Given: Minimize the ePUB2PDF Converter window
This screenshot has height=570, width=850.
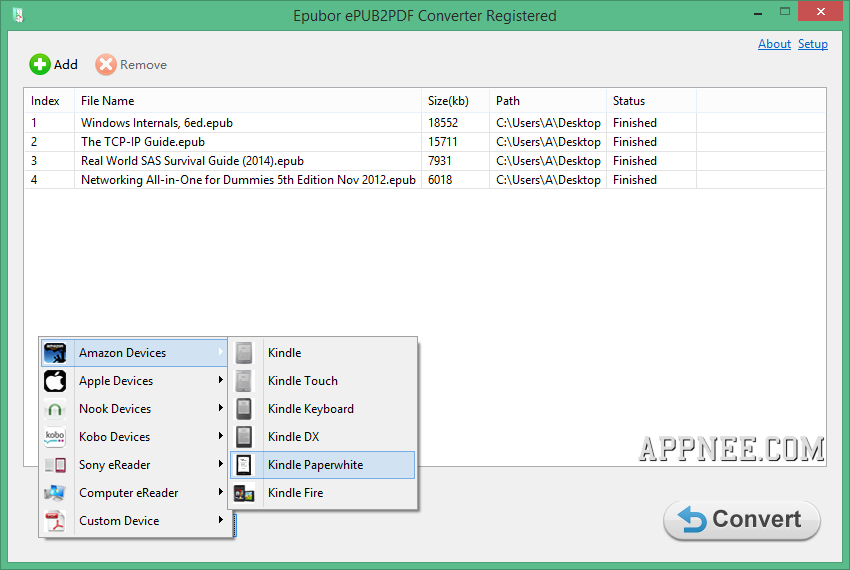Looking at the screenshot, I should 758,13.
